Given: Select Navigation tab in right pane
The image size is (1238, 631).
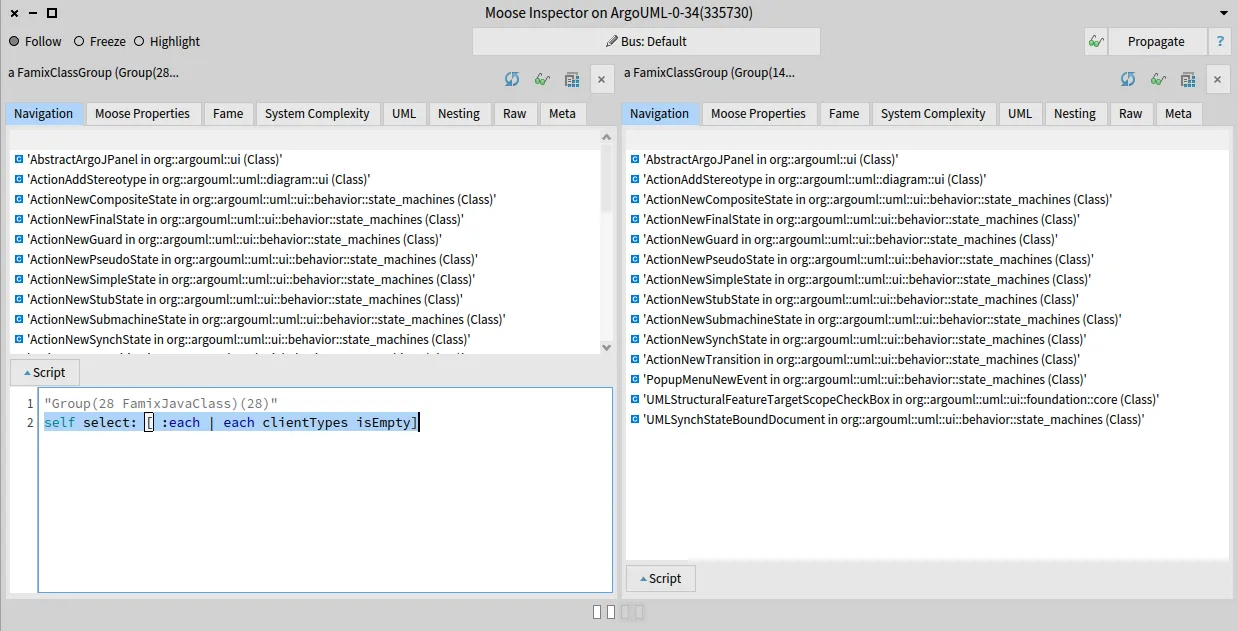Looking at the screenshot, I should pos(659,113).
